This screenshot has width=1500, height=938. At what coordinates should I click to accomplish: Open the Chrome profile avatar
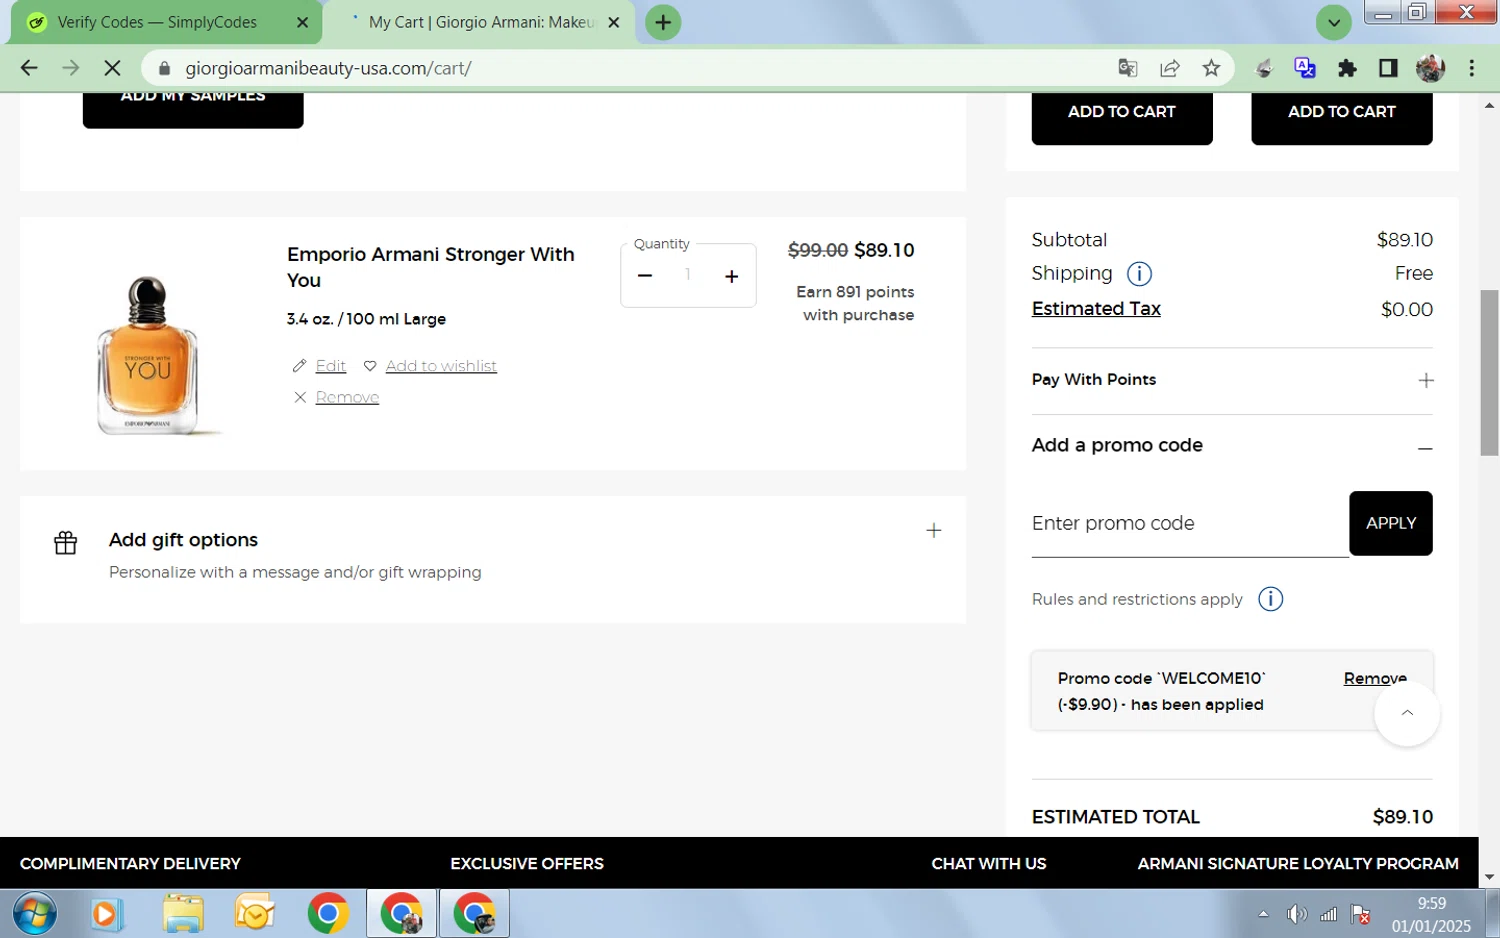tap(1430, 68)
